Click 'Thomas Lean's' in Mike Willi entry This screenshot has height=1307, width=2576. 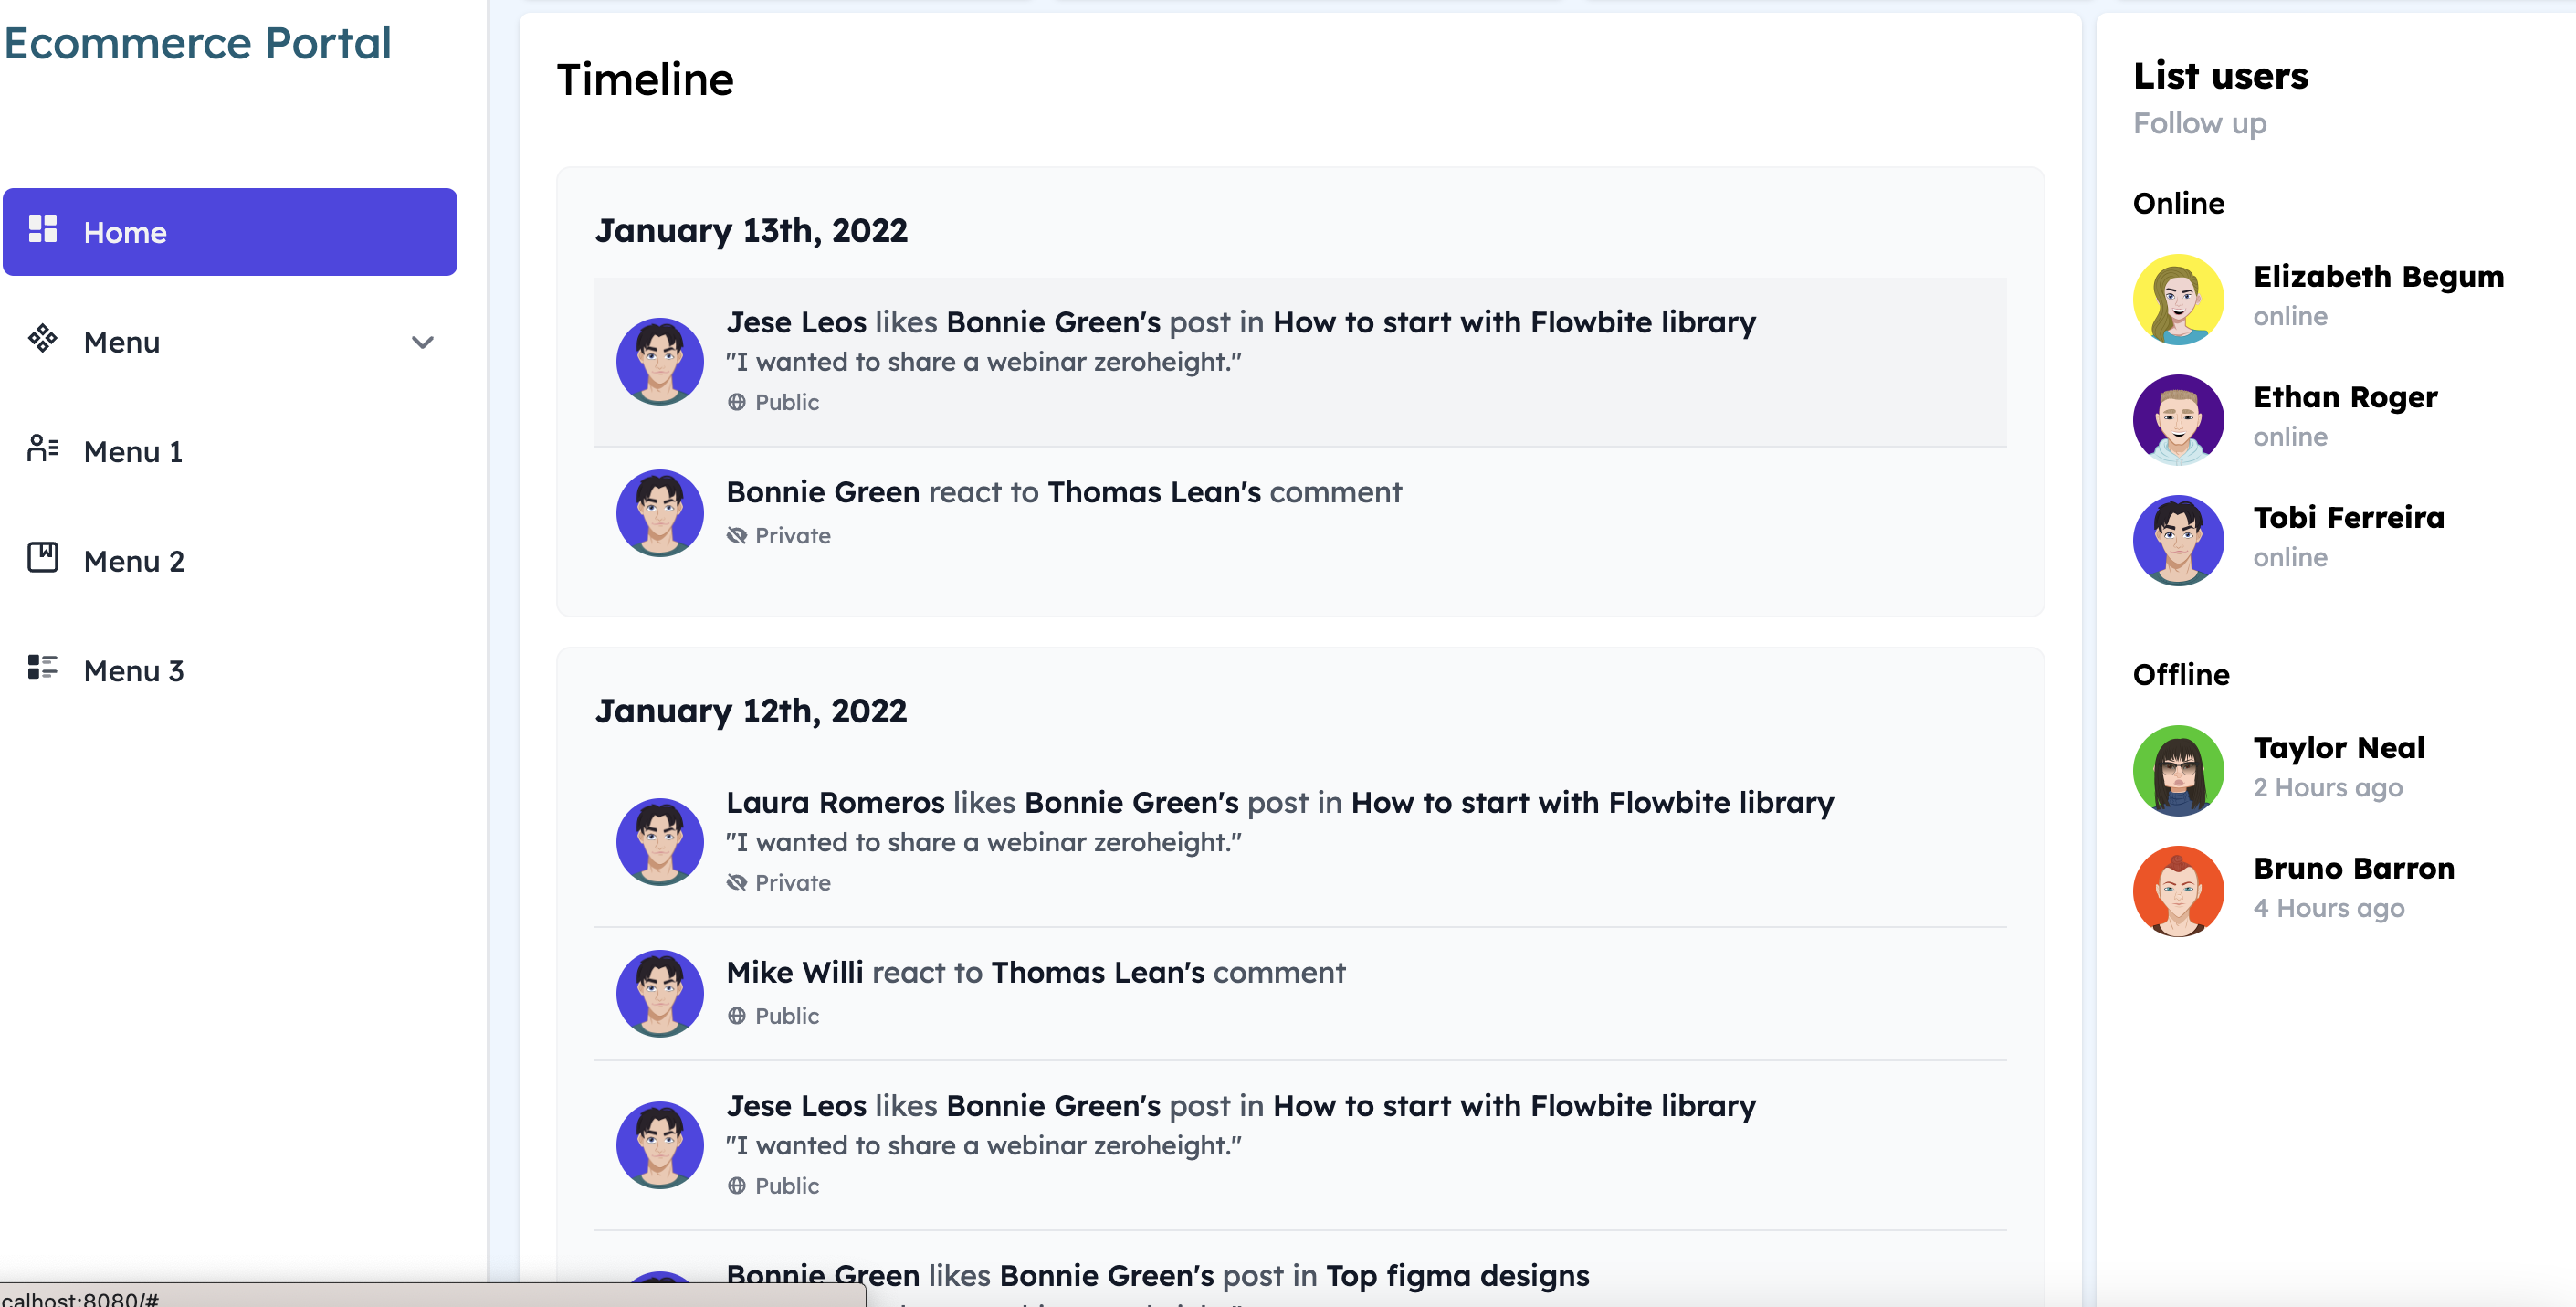(1098, 973)
